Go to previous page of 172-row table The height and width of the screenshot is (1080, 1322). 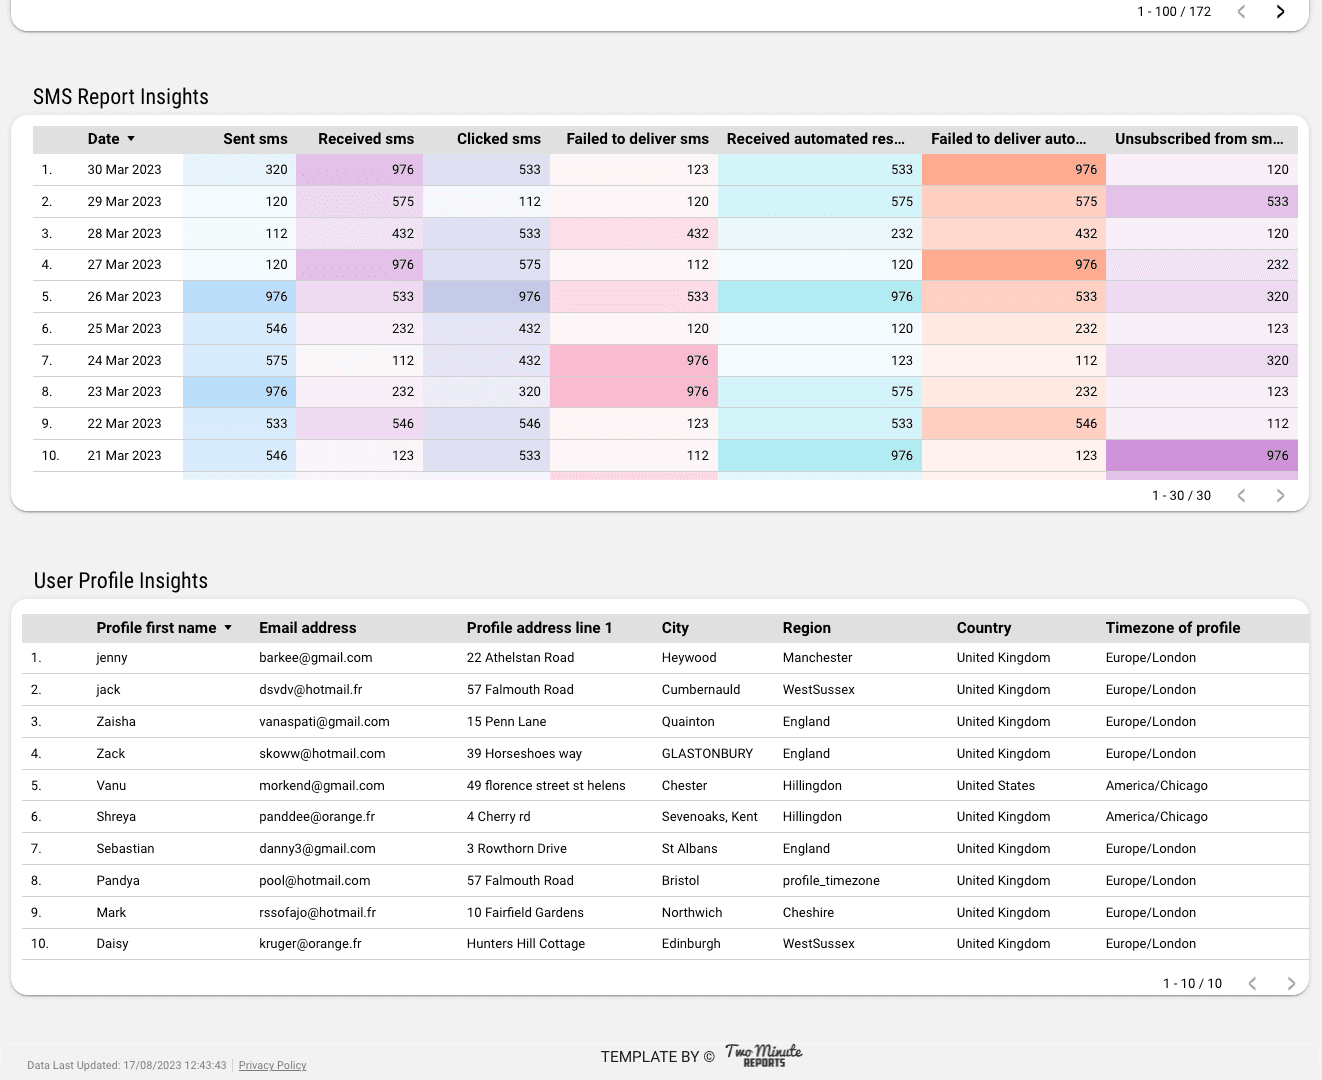click(x=1242, y=12)
